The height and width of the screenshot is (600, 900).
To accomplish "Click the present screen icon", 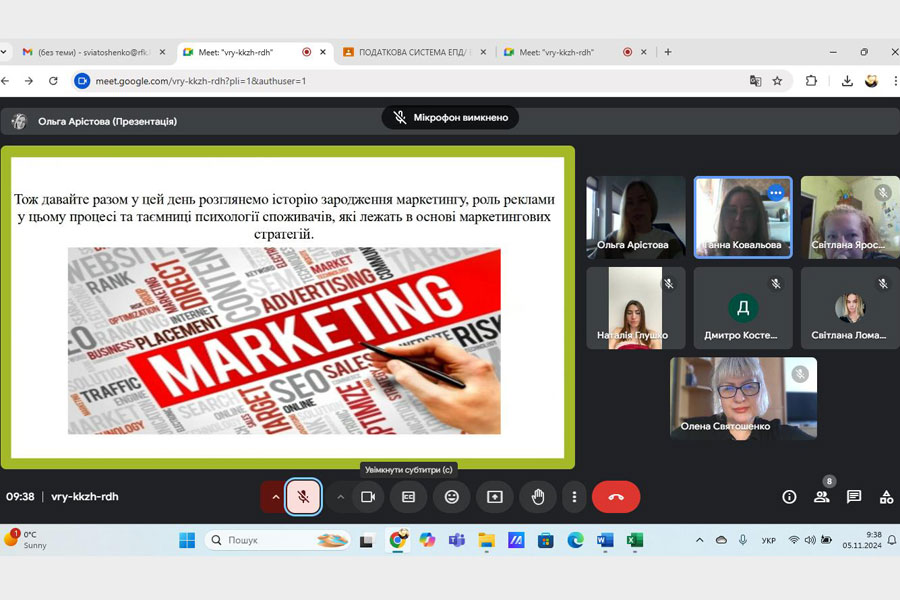I will point(494,497).
